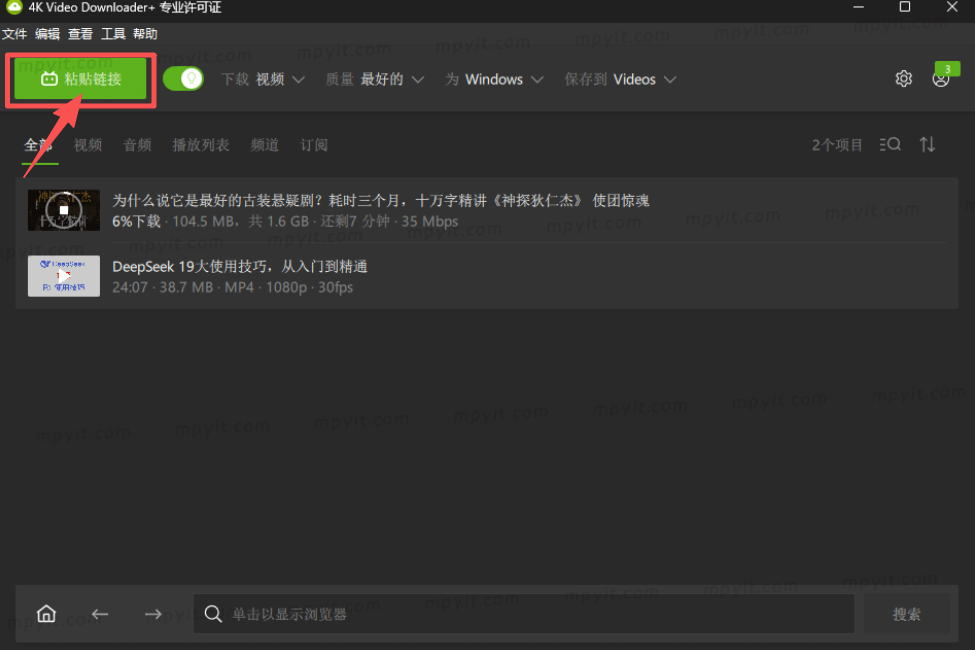The width and height of the screenshot is (975, 650).
Task: Maximize the 4K Video Downloader window
Action: (905, 7)
